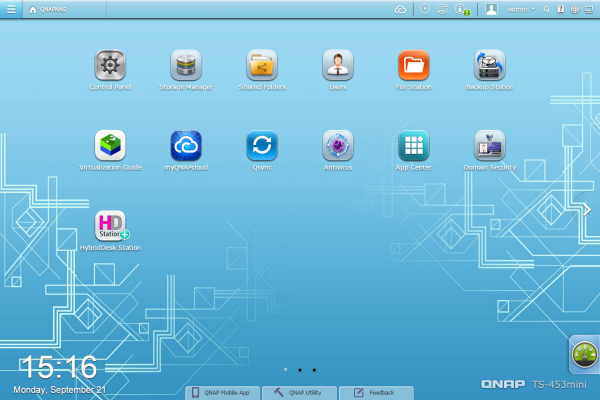Click the Feedback button

(x=375, y=392)
